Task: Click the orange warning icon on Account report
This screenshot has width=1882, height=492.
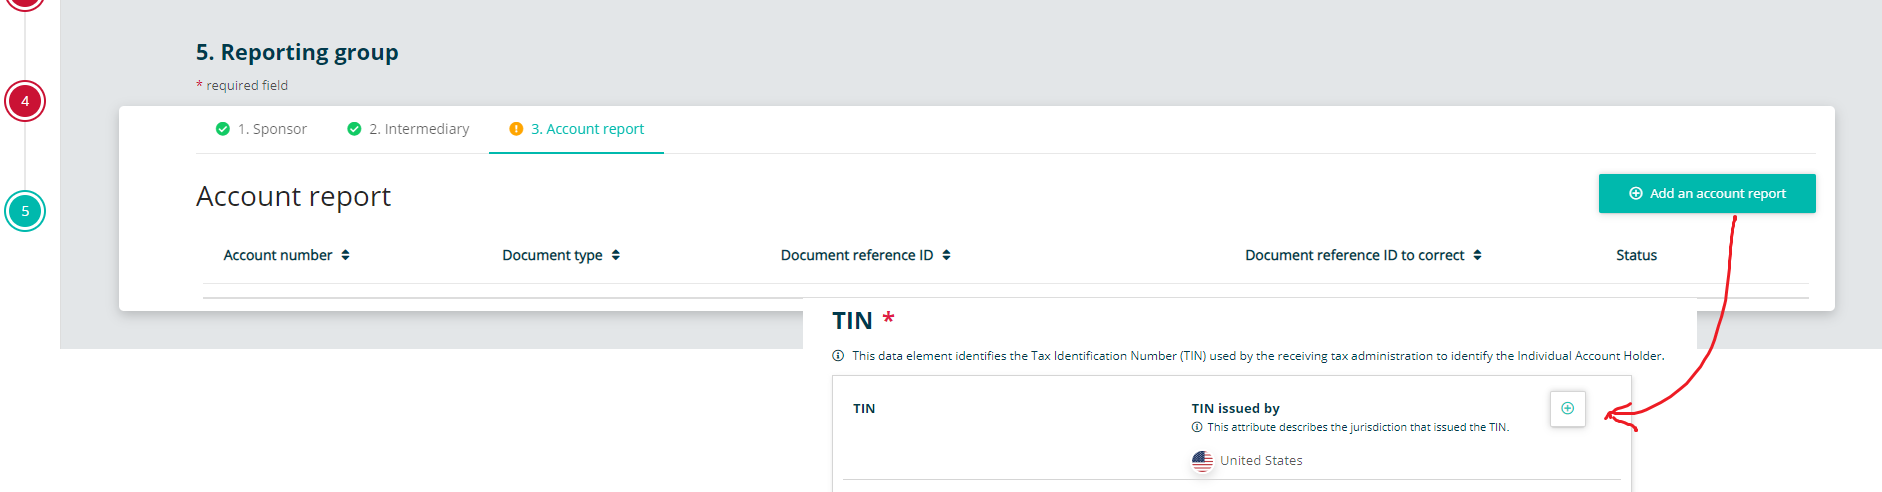Action: (x=516, y=129)
